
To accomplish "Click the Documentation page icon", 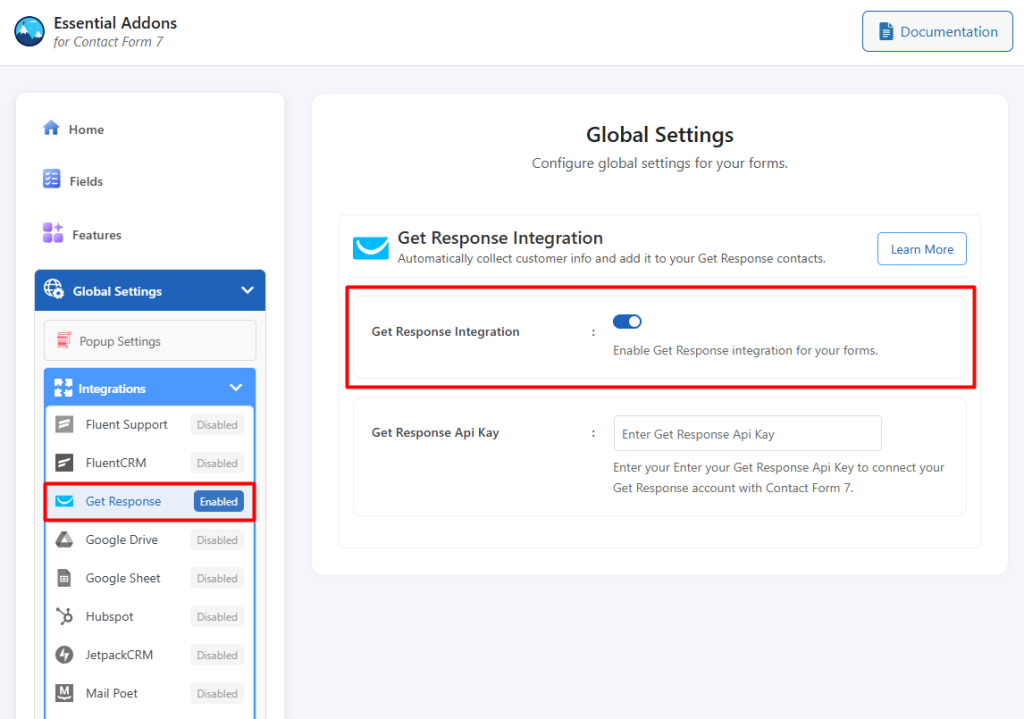I will [x=886, y=31].
